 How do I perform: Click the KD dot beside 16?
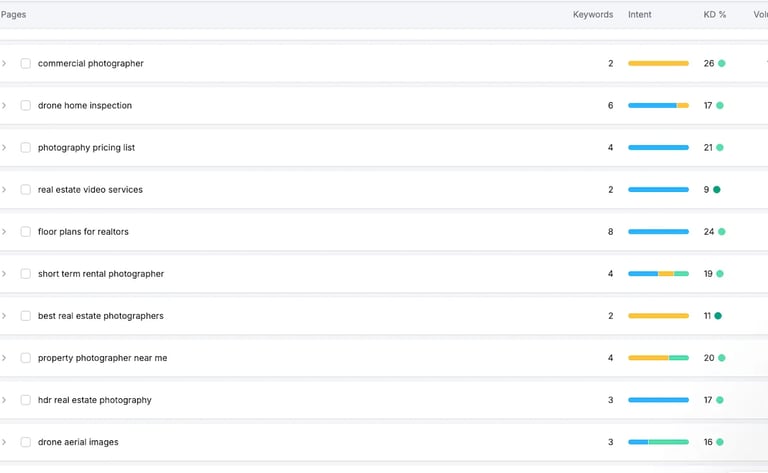[x=720, y=442]
